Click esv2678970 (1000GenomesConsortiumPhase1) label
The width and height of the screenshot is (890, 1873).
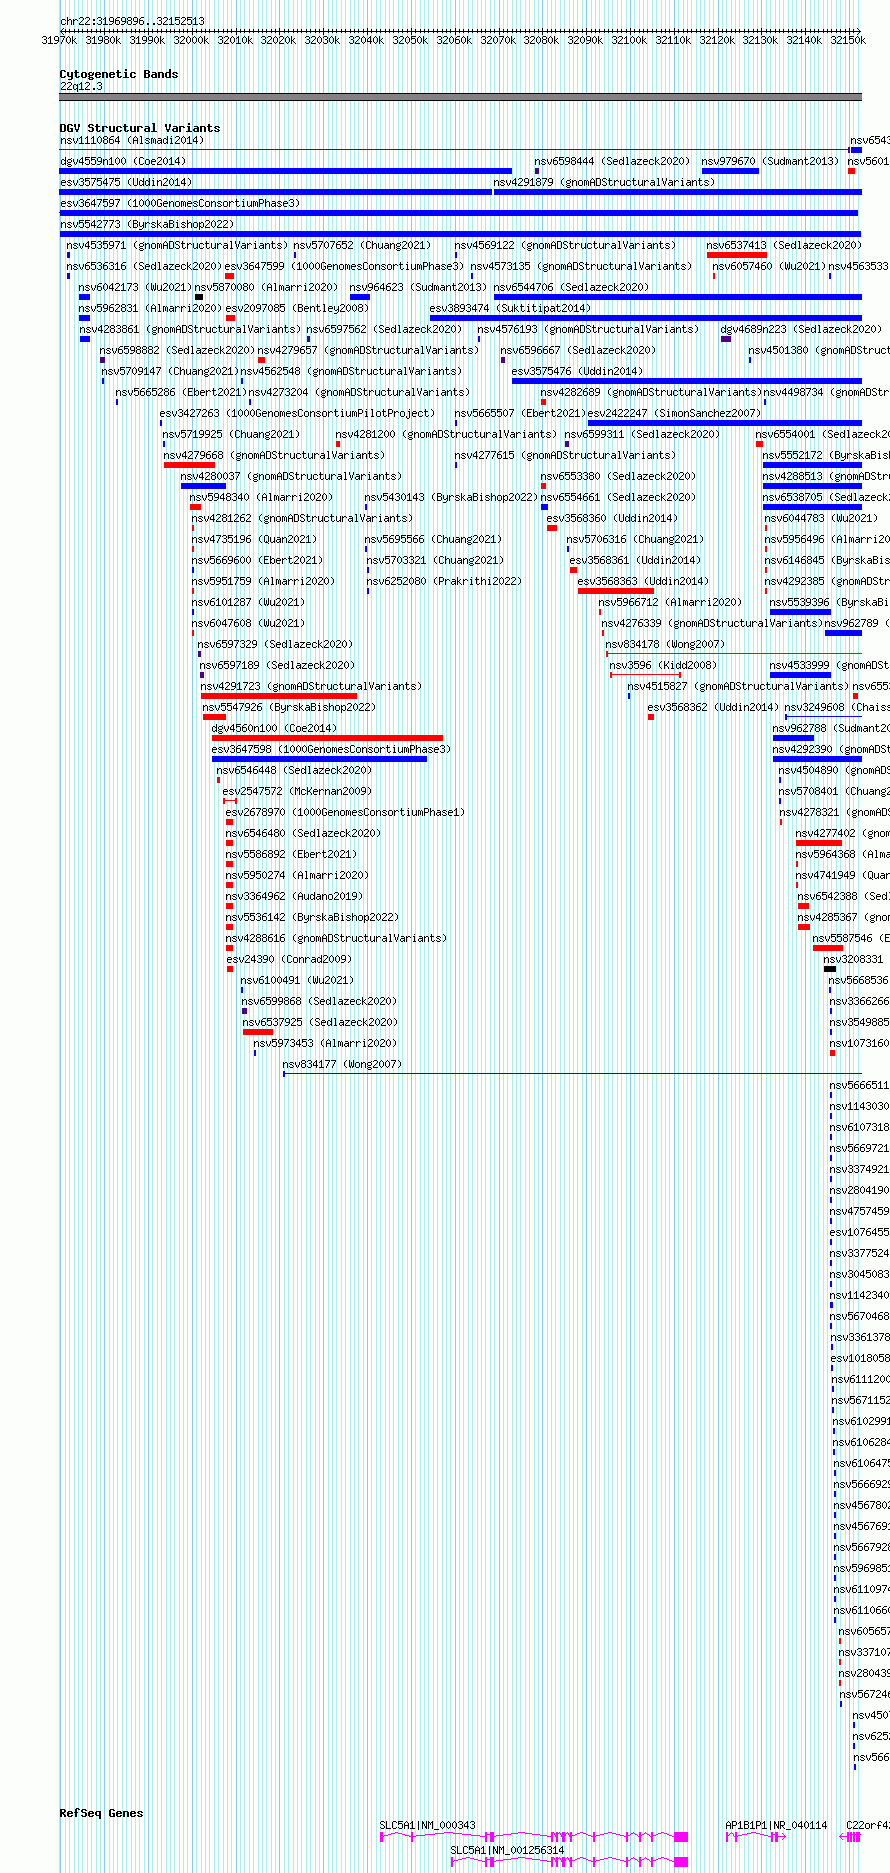tap(345, 812)
